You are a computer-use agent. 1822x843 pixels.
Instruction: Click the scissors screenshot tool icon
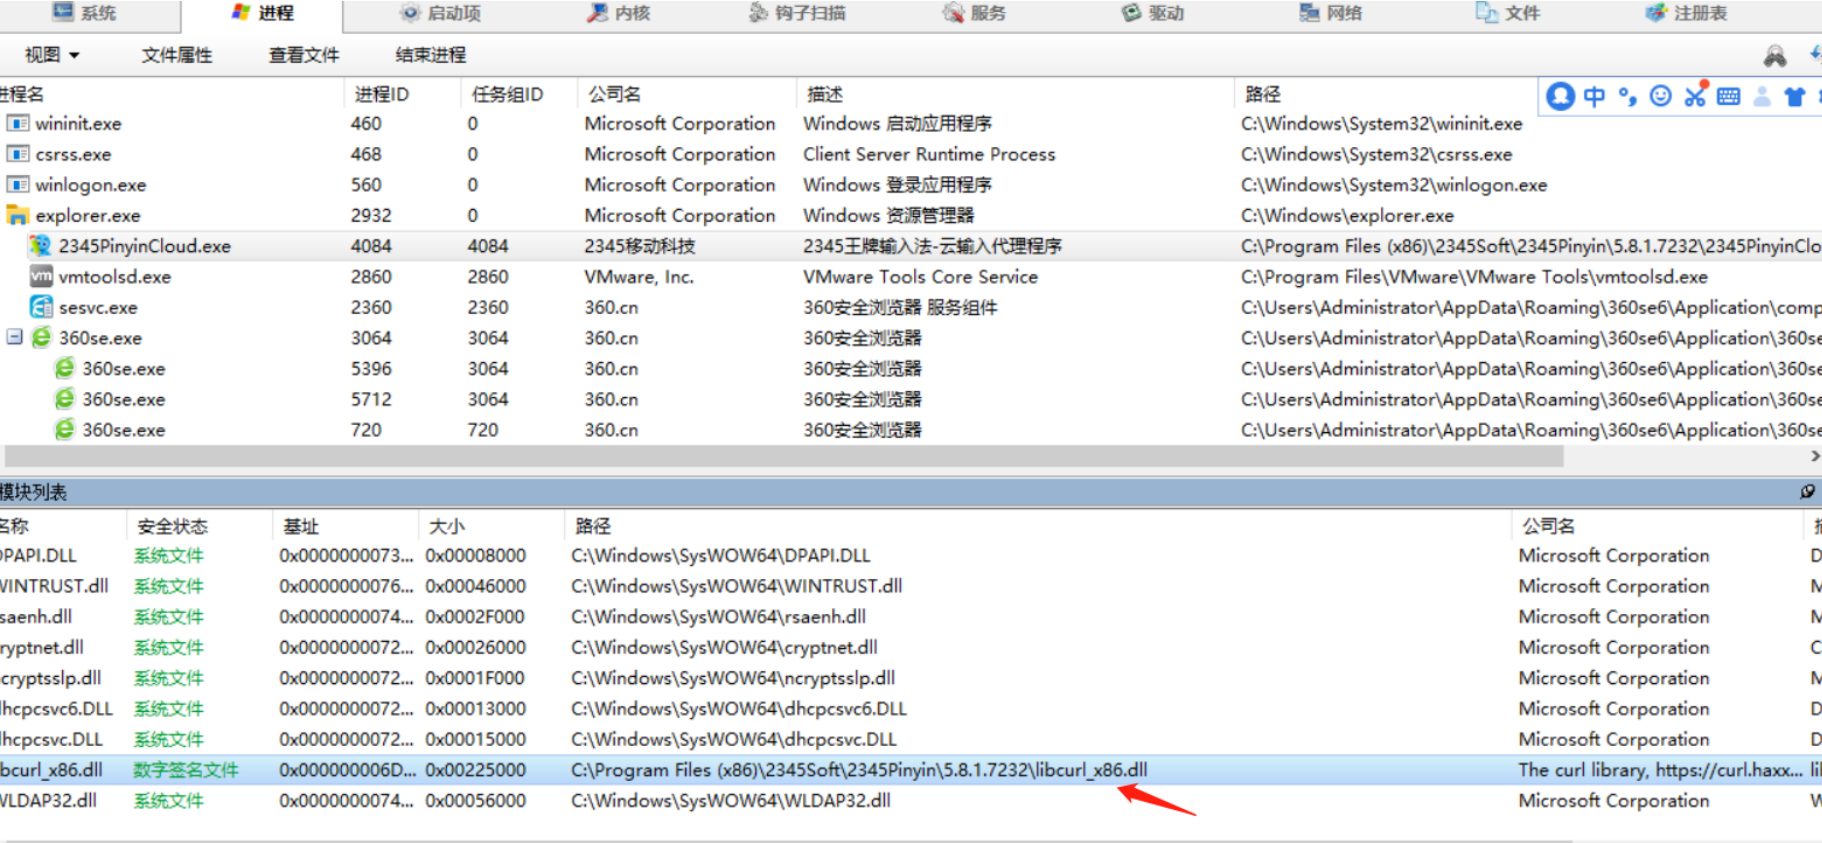(x=1695, y=95)
